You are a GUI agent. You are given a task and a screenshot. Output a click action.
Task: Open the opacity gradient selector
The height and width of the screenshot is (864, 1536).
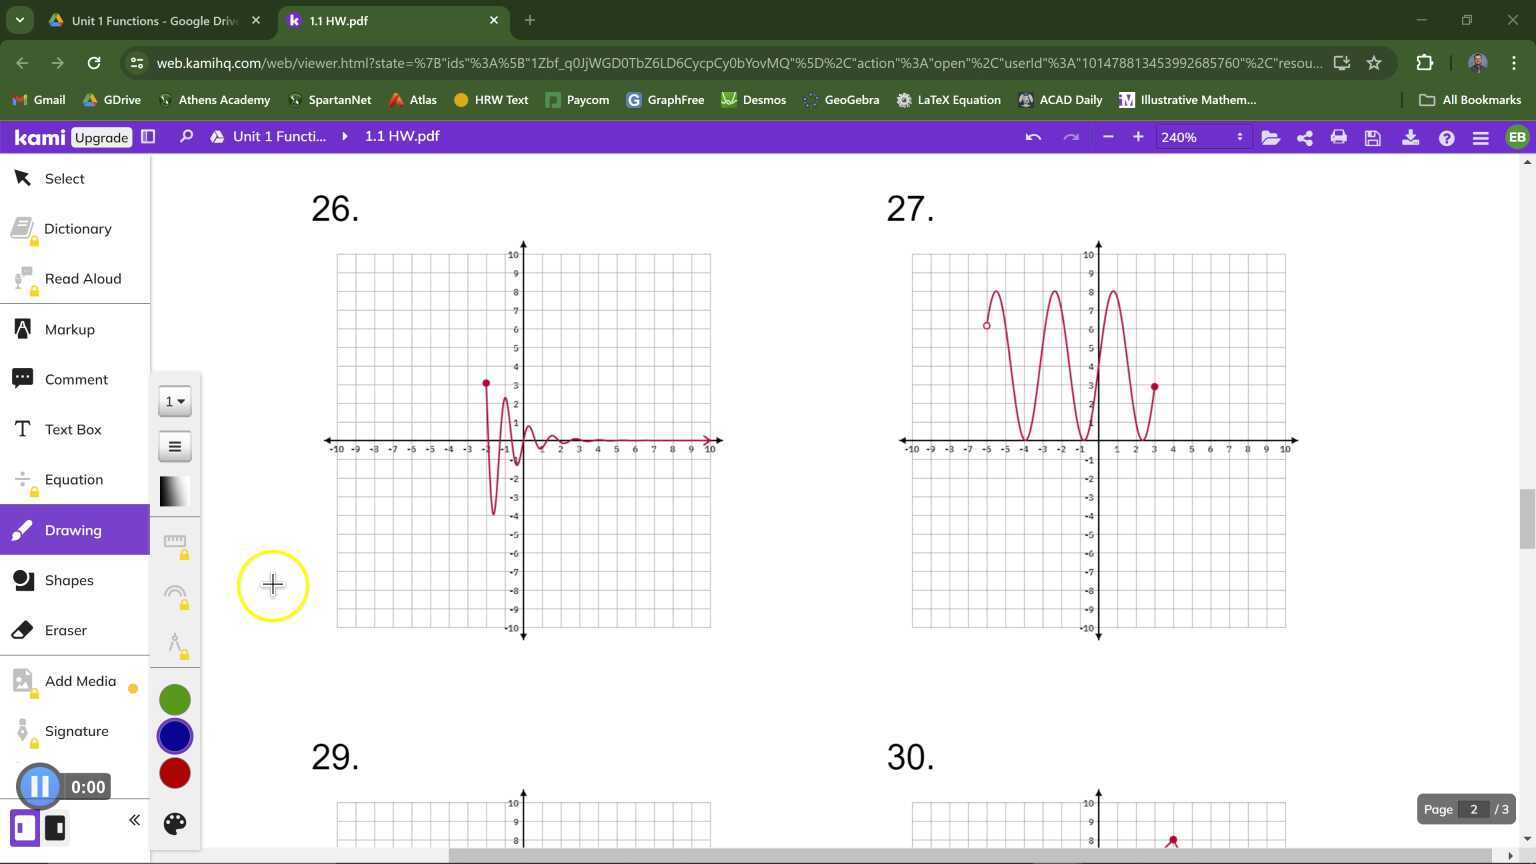click(174, 491)
